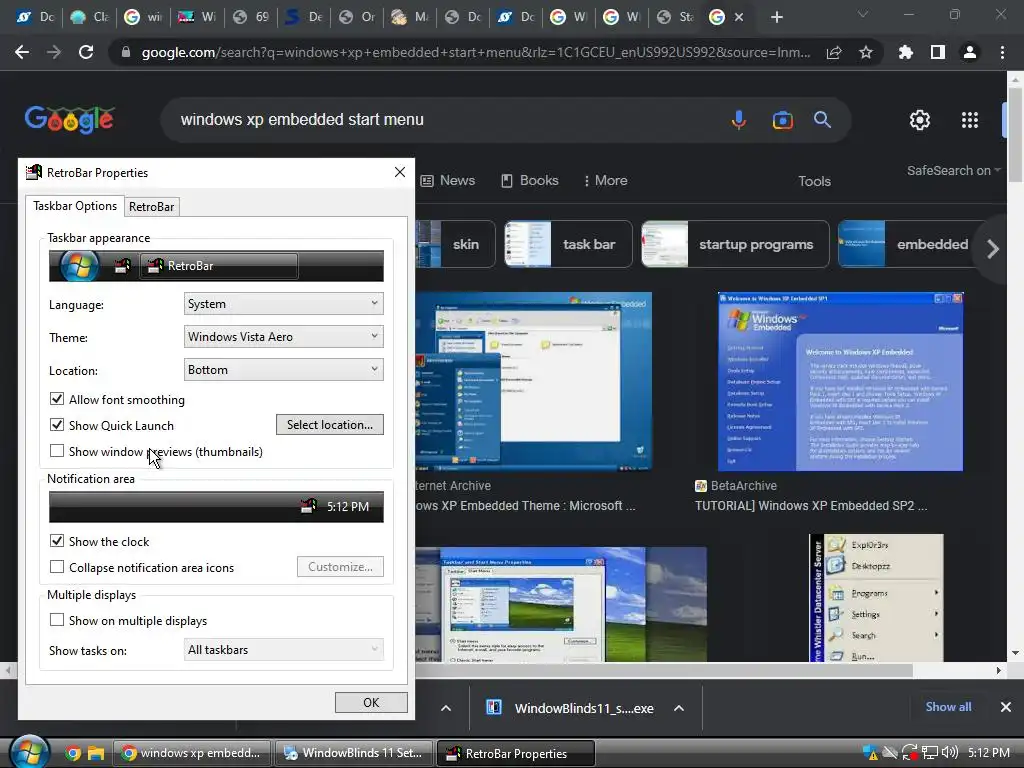Open Google quick settings gear

pyautogui.click(x=920, y=120)
